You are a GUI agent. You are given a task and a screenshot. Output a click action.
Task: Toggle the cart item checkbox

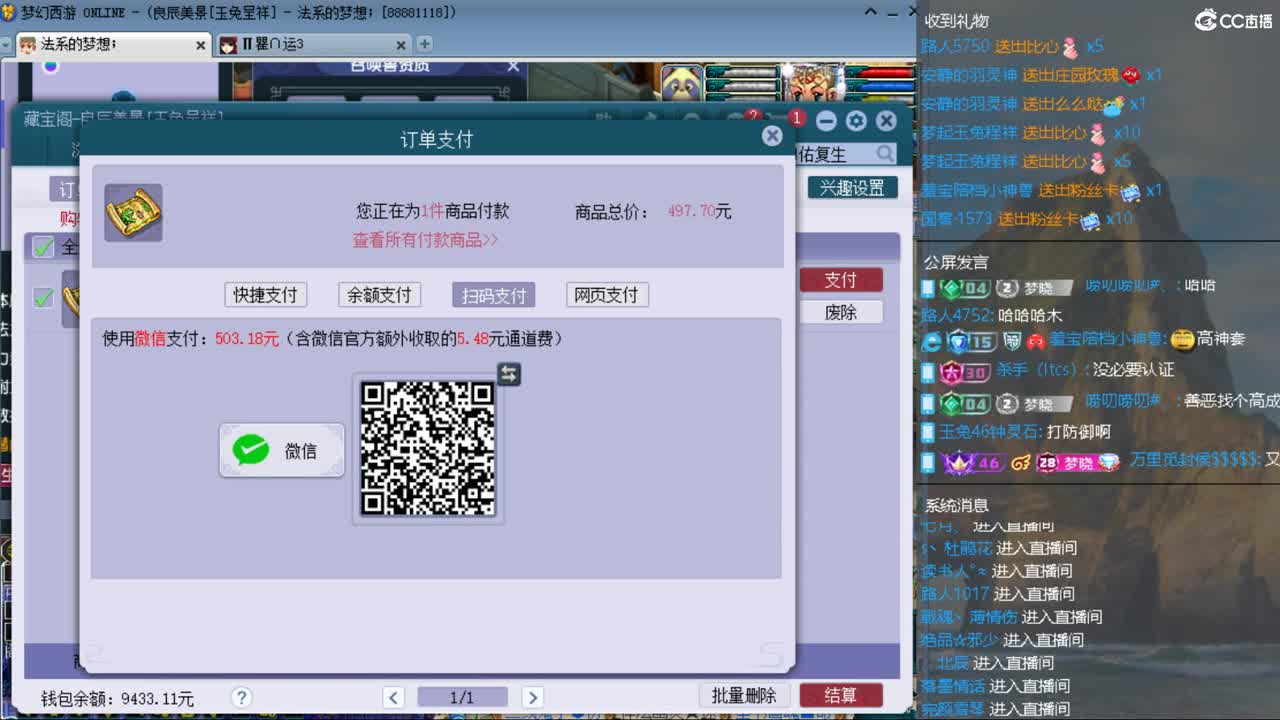(43, 297)
